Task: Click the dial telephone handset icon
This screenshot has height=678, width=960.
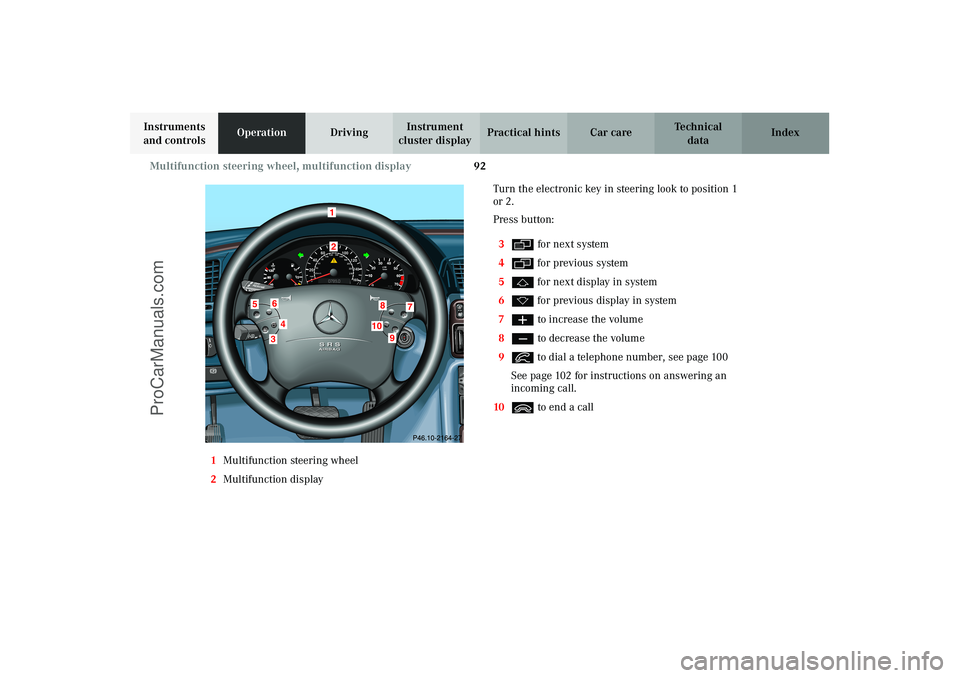Action: (x=522, y=358)
